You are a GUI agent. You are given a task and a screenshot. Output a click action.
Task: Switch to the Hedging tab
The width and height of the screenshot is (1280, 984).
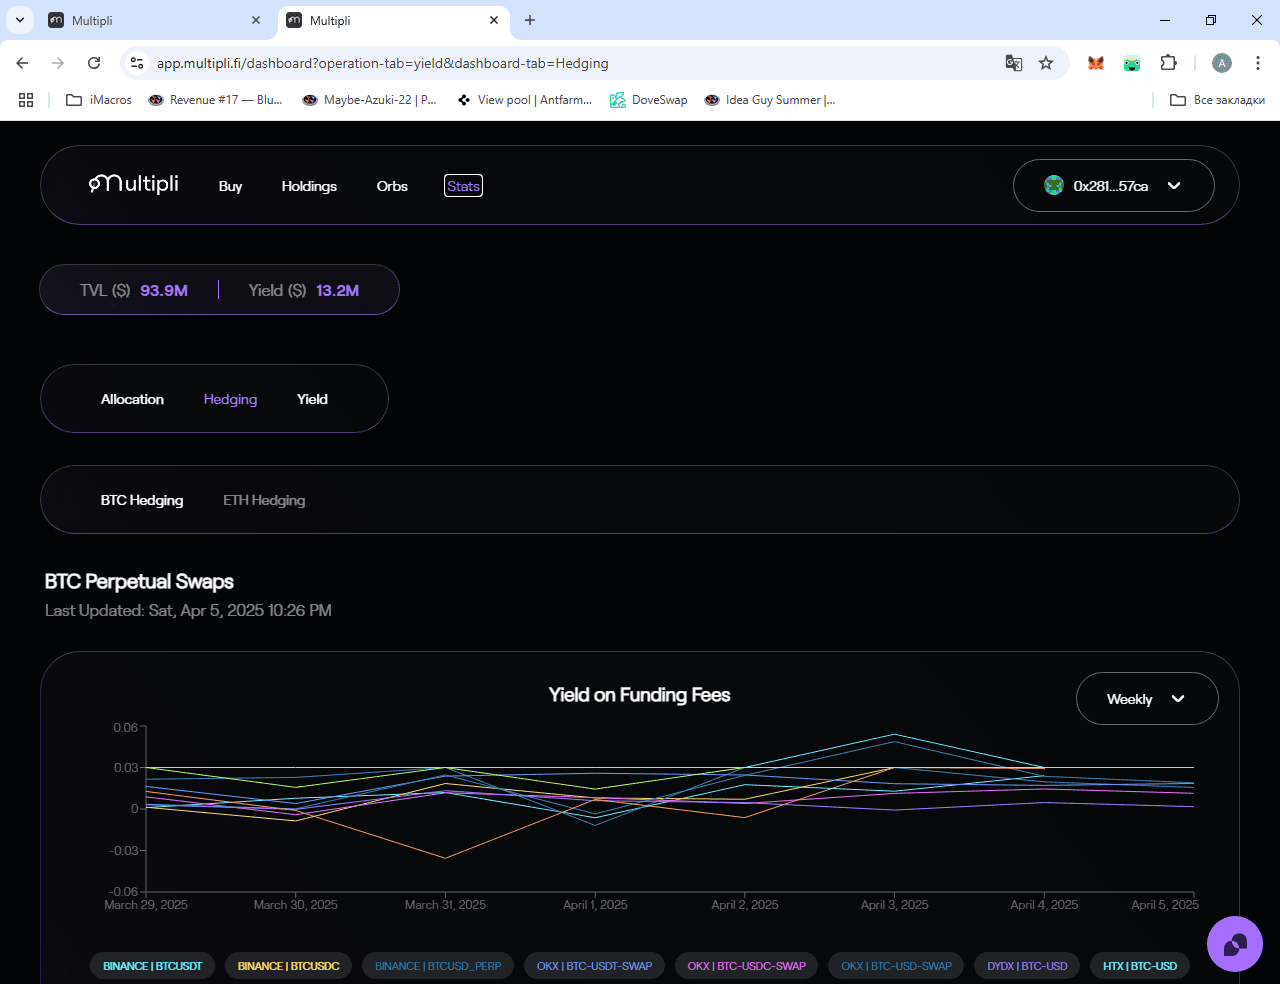(230, 399)
